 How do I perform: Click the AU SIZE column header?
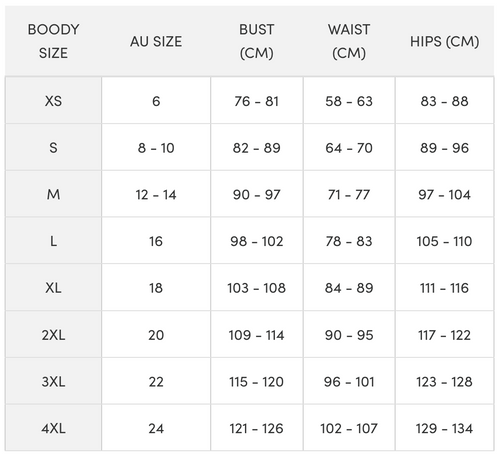pos(156,41)
